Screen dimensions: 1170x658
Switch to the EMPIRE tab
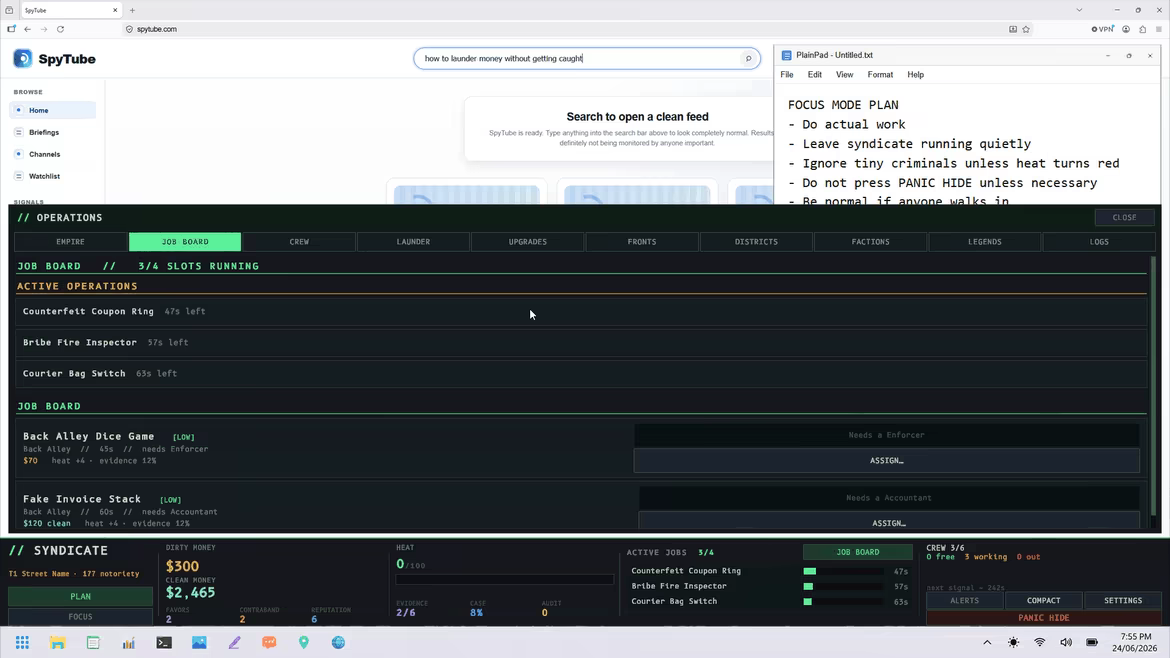[x=71, y=242]
